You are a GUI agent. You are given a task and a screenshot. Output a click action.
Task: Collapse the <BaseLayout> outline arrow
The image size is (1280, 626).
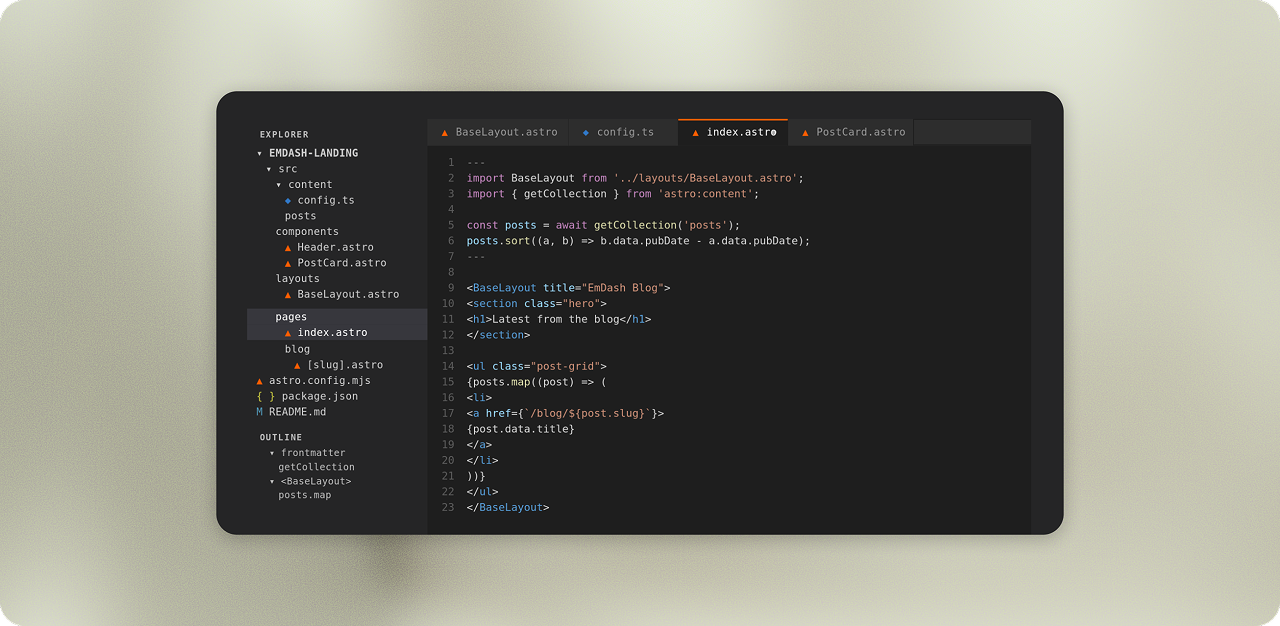[272, 481]
